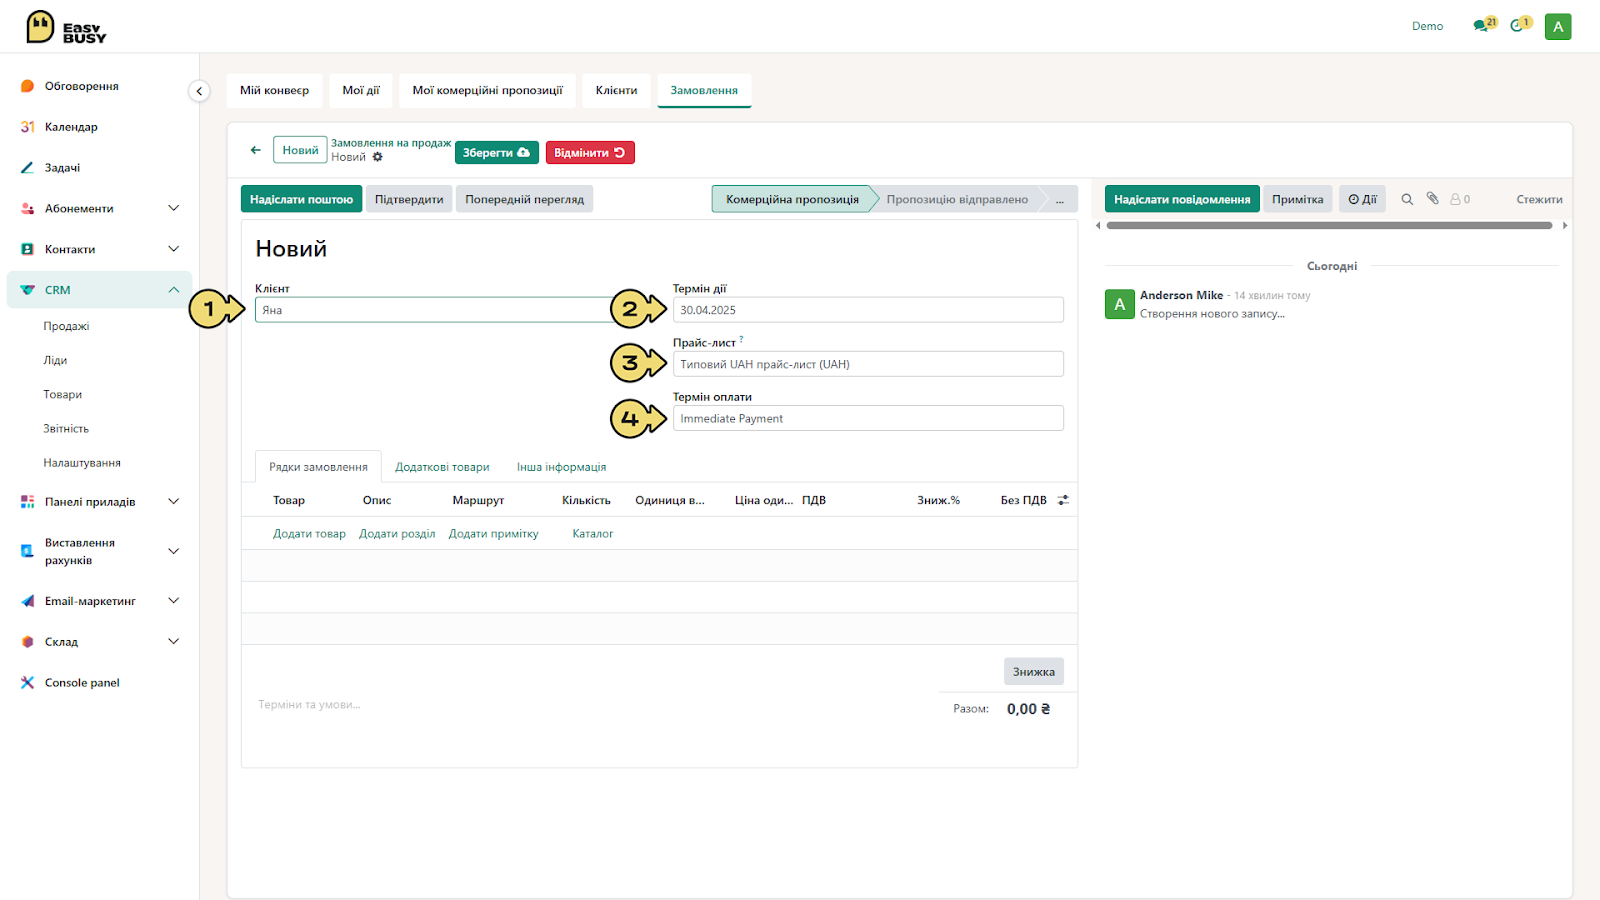Open Попередній перегляд
This screenshot has width=1600, height=900.
(524, 199)
